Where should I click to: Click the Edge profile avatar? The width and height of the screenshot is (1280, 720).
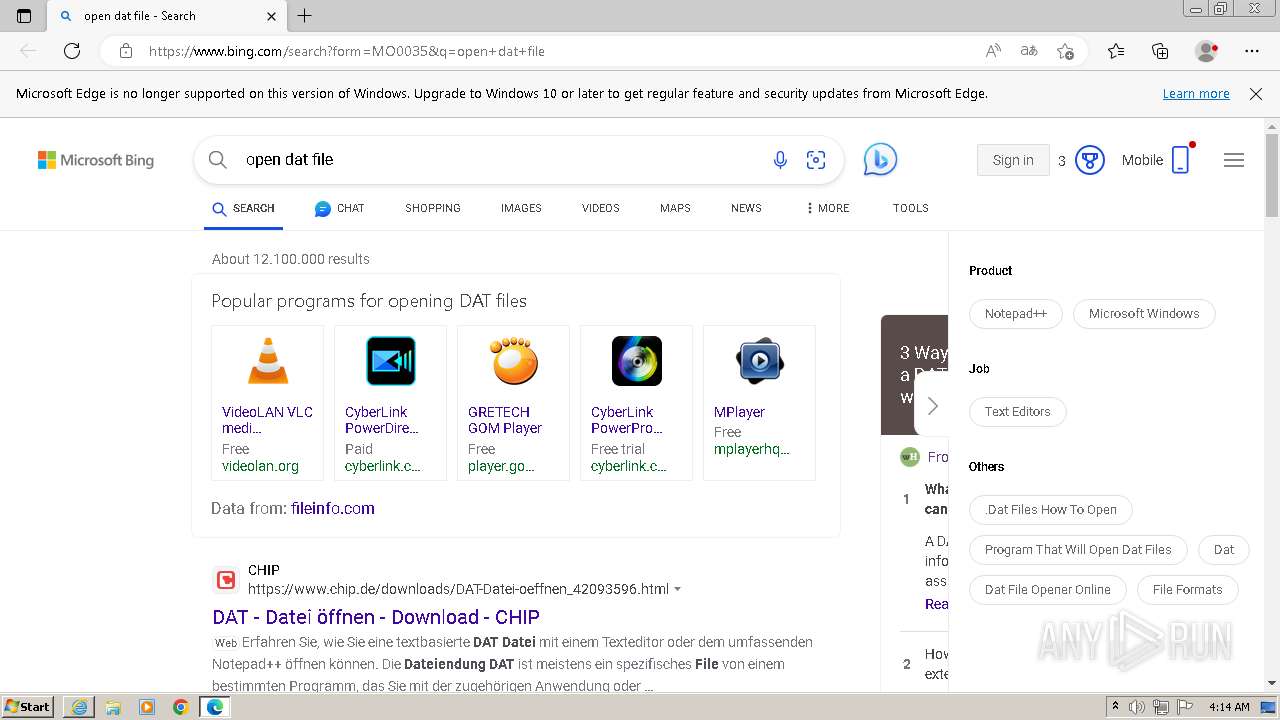(x=1207, y=51)
